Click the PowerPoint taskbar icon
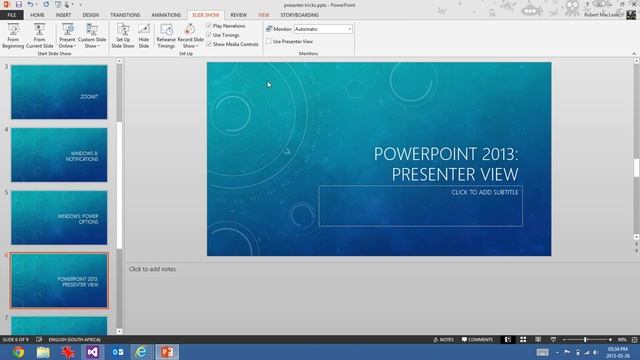 (x=167, y=352)
